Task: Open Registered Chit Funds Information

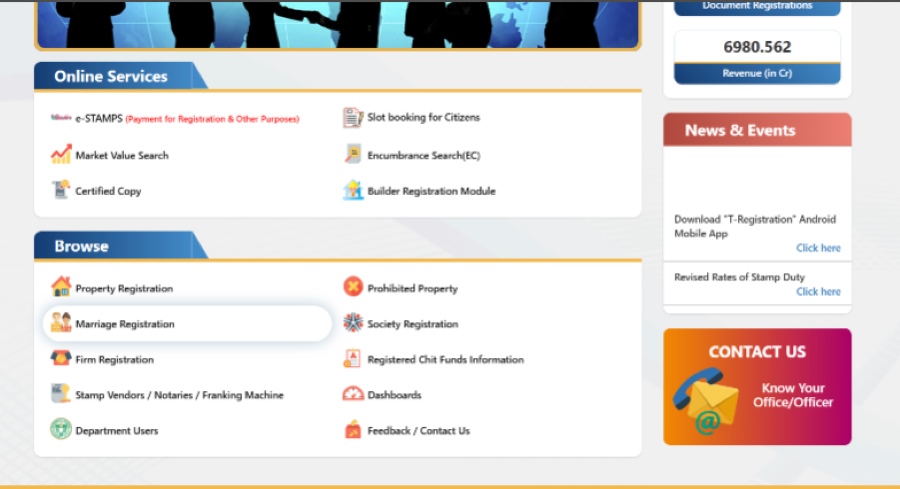Action: pos(445,360)
